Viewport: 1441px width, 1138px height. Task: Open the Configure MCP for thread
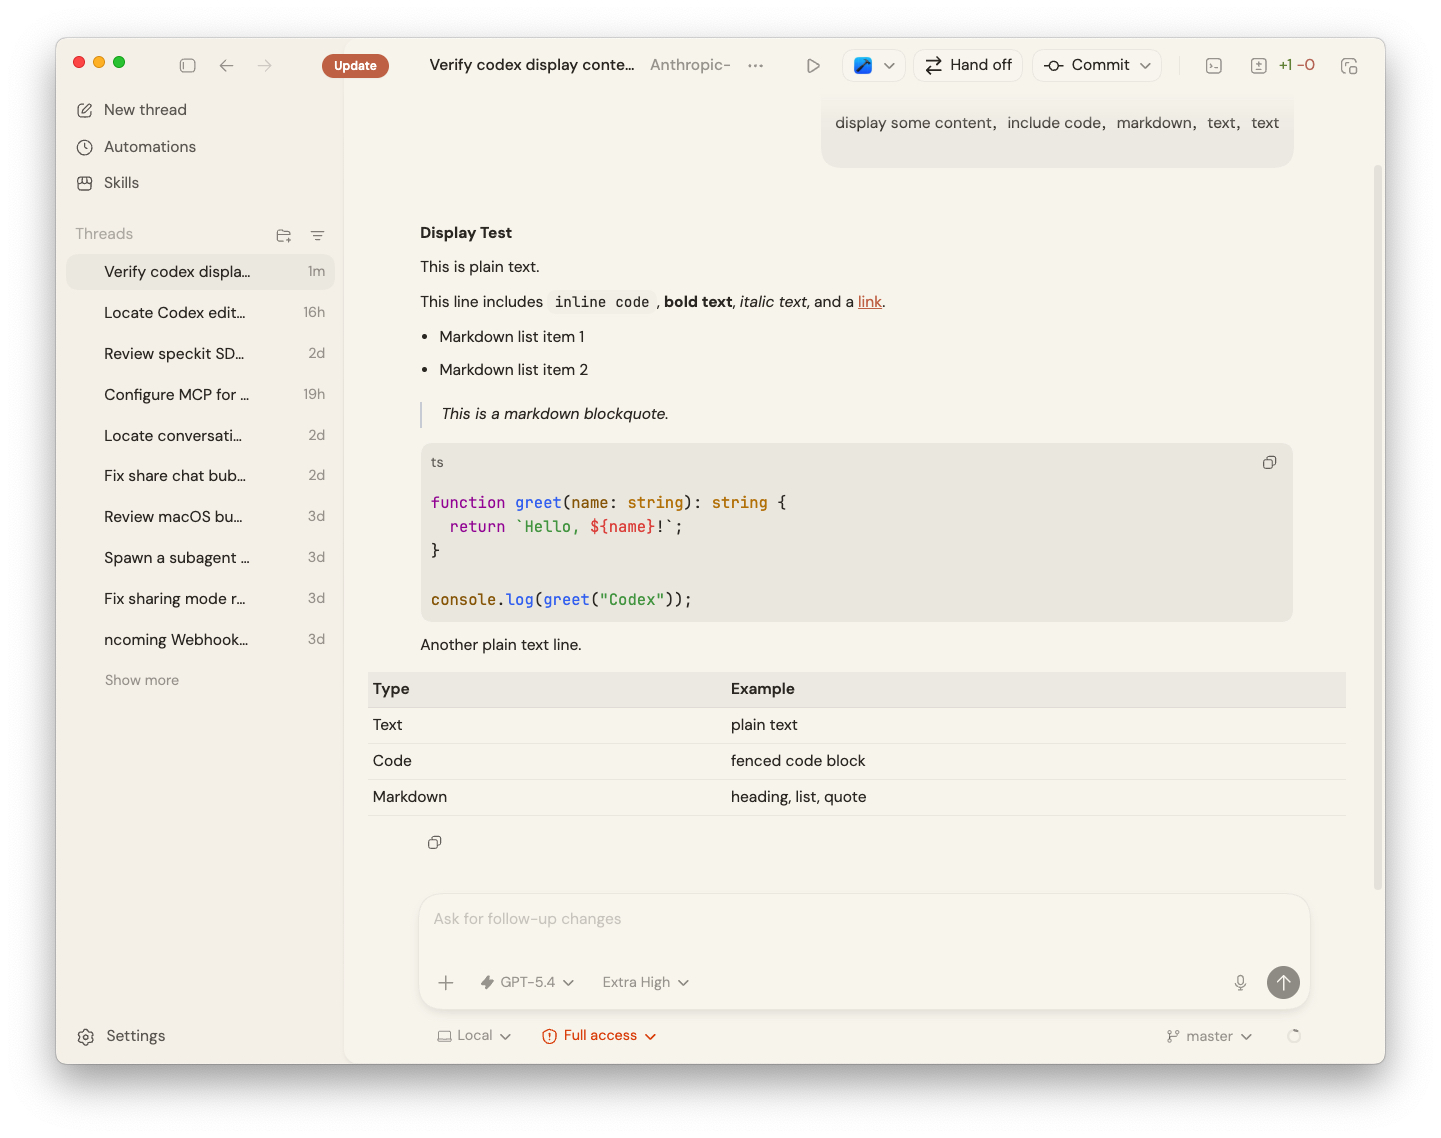pos(200,395)
